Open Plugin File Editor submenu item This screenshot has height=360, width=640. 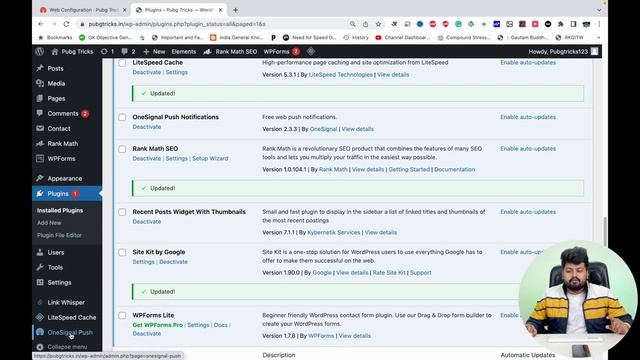(59, 236)
